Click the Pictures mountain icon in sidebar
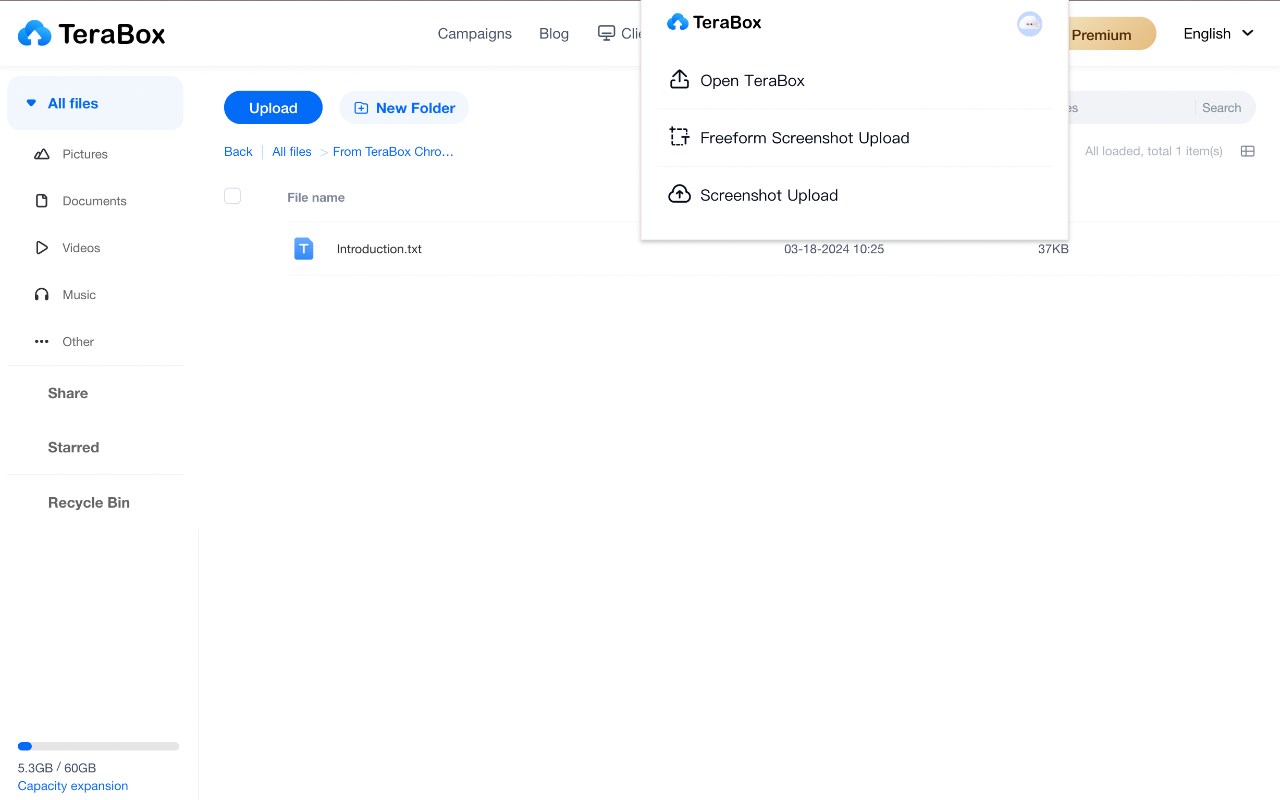The width and height of the screenshot is (1280, 800). click(42, 154)
